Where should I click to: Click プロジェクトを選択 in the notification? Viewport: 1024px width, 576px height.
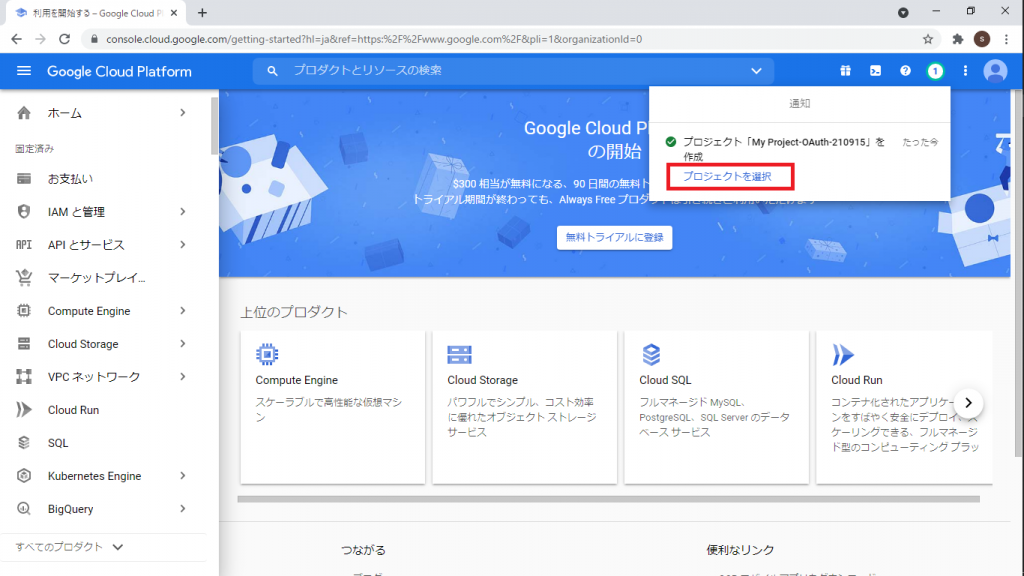click(x=730, y=177)
